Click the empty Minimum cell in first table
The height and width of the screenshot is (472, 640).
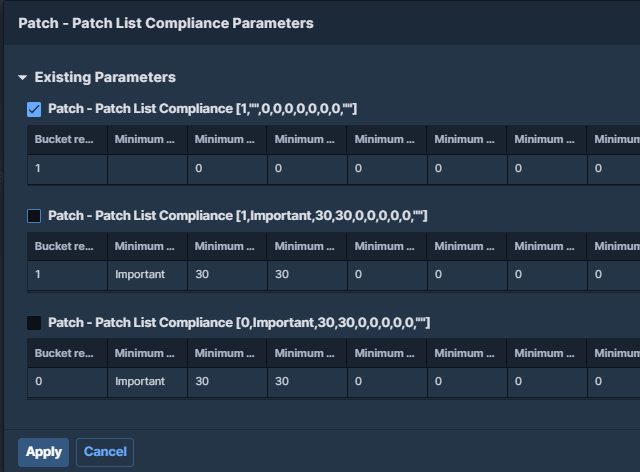click(146, 168)
